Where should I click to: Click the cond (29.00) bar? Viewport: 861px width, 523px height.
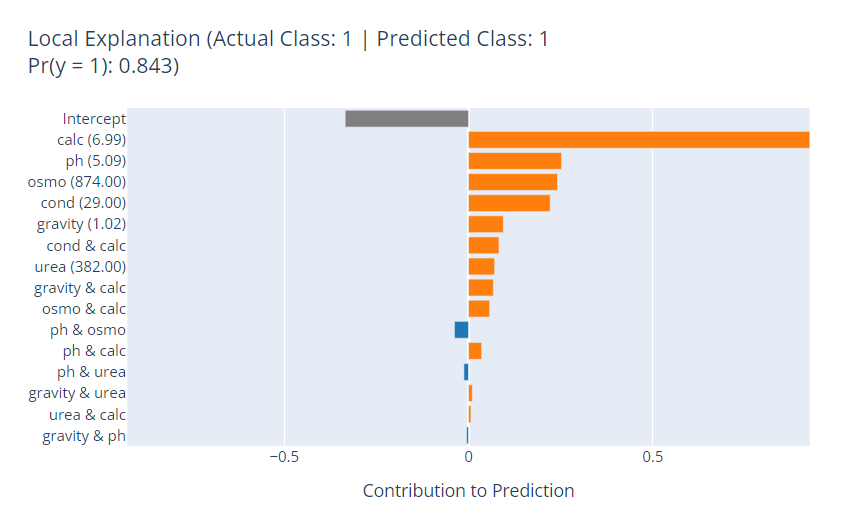point(509,203)
